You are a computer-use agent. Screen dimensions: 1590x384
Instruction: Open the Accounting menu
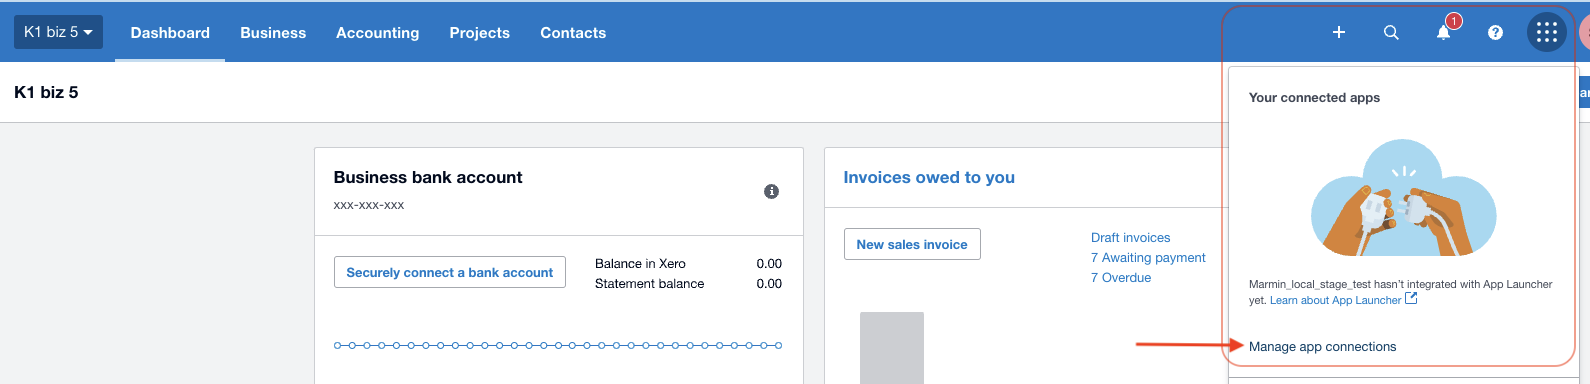[378, 33]
